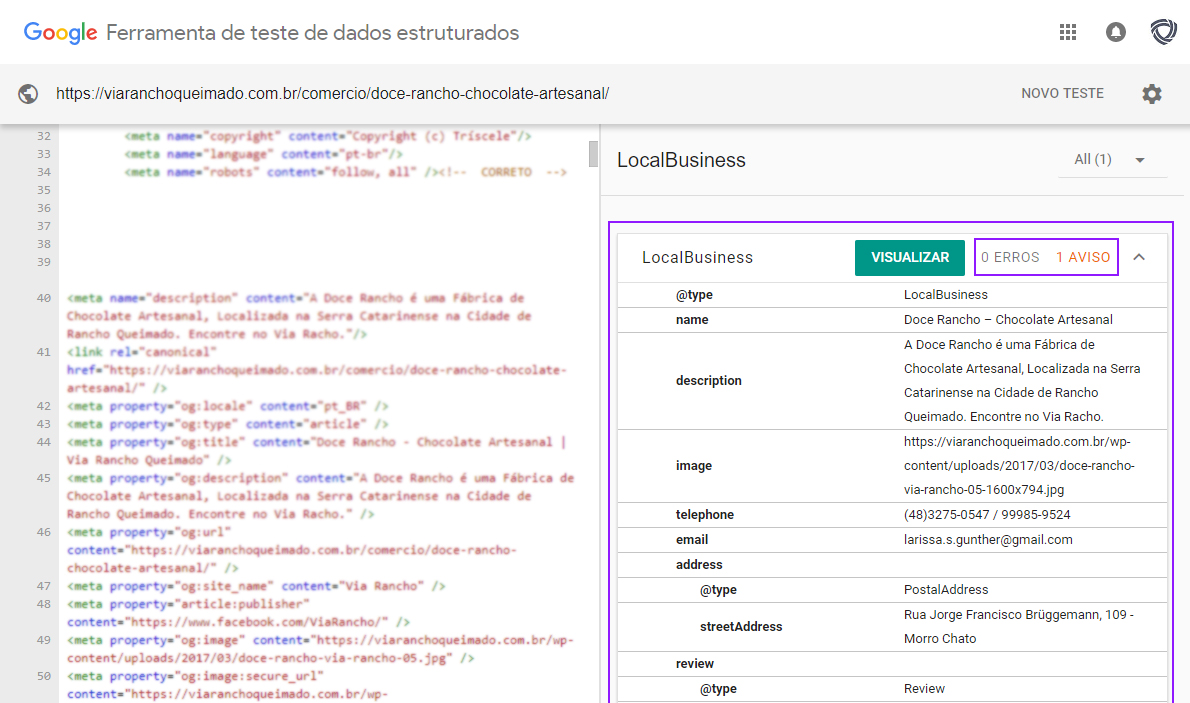The image size is (1190, 703).
Task: Select the streetAddress Rua Jorge Francisco value
Action: coord(1018,626)
